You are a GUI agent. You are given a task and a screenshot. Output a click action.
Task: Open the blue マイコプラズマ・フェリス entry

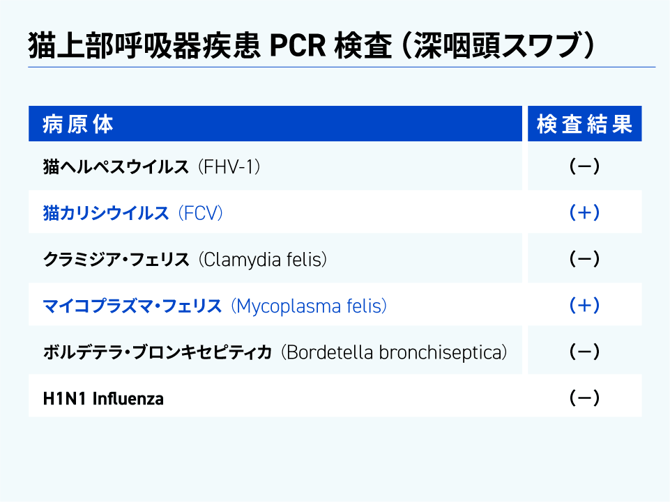click(132, 306)
